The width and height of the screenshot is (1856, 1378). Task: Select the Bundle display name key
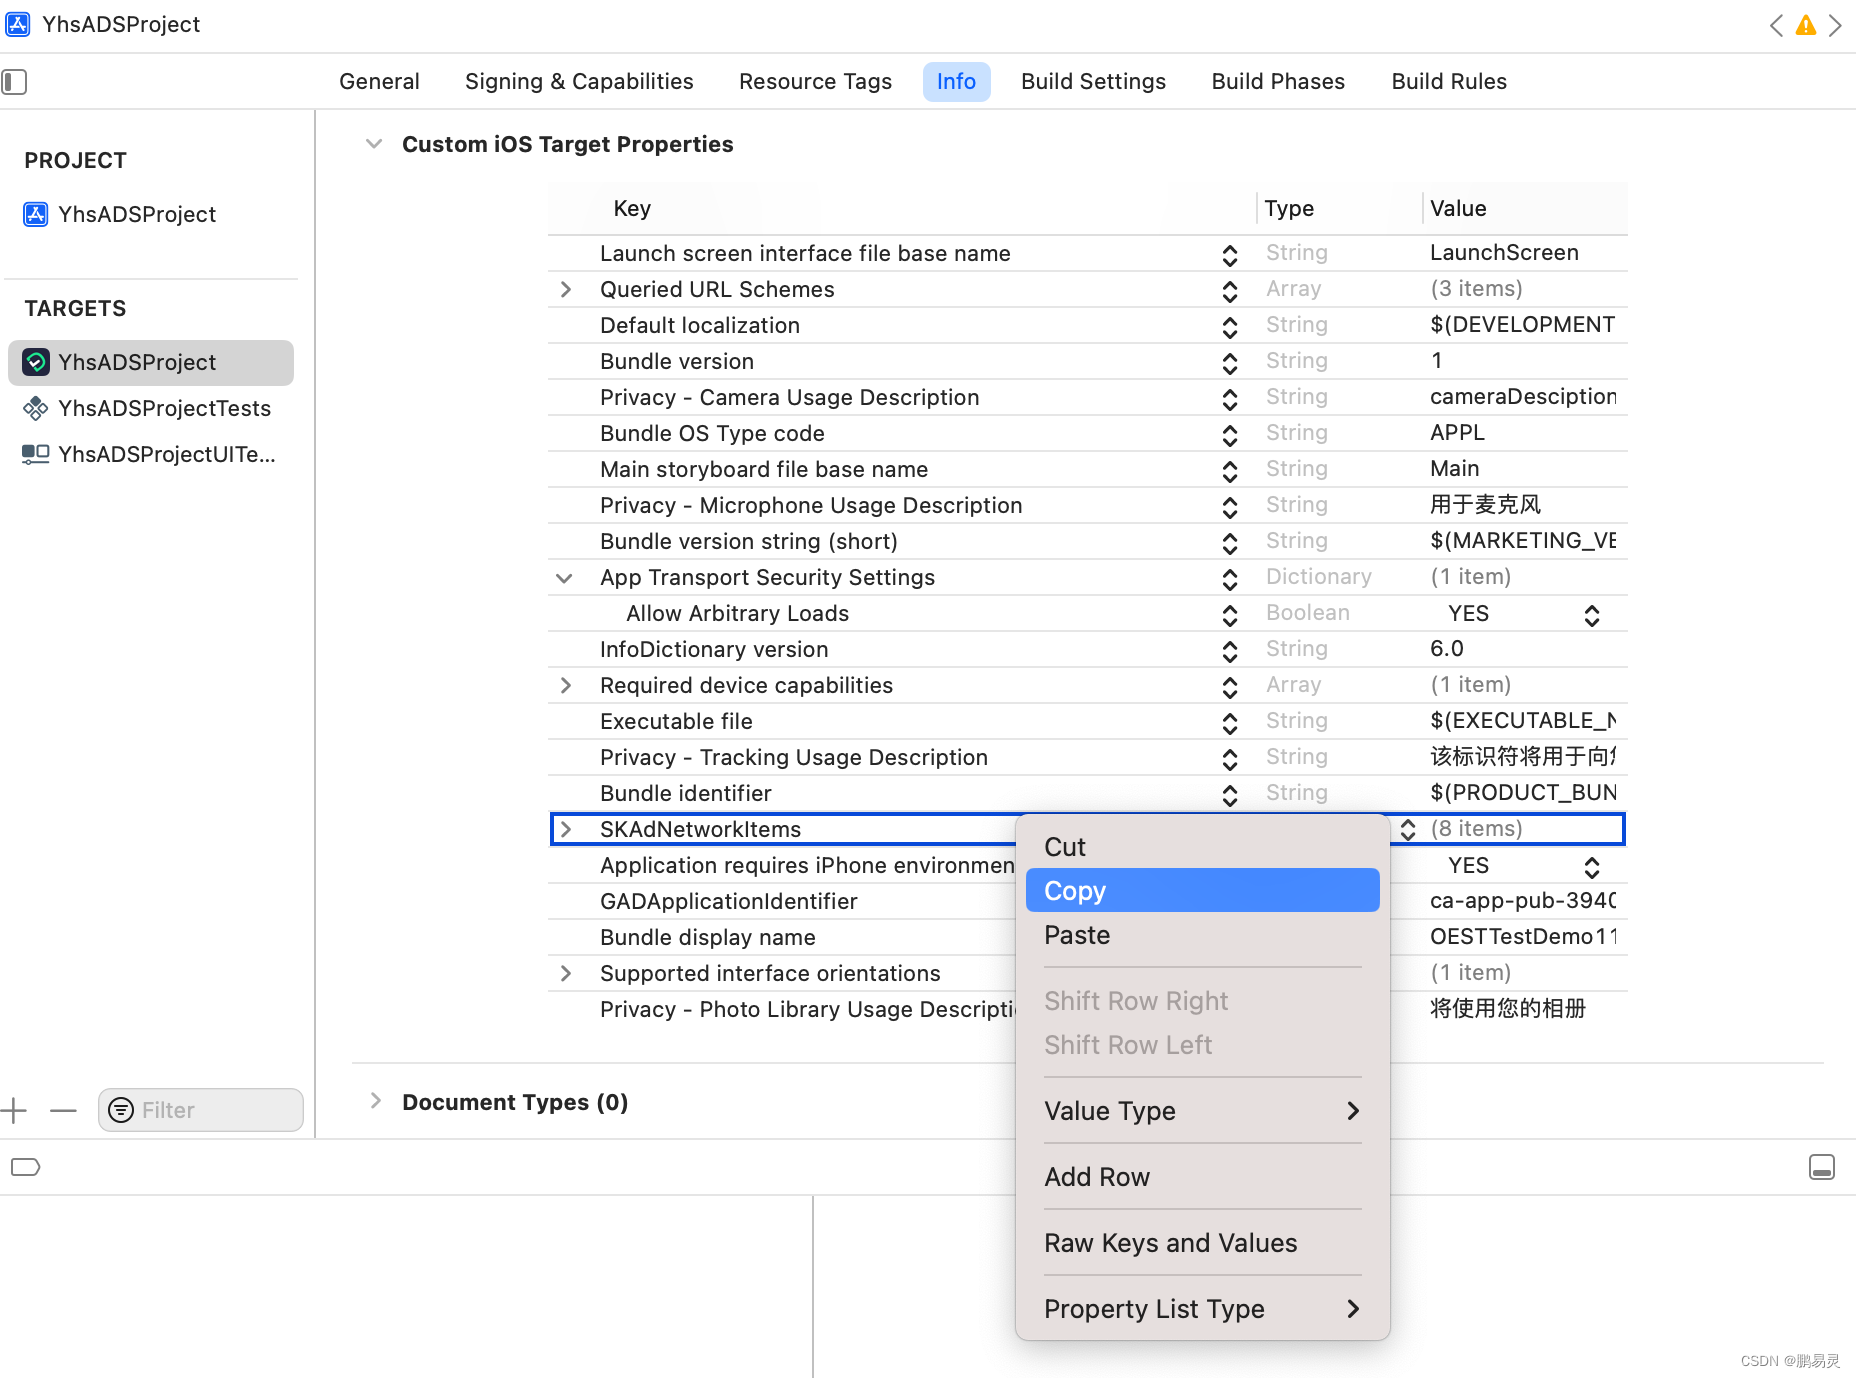click(707, 937)
